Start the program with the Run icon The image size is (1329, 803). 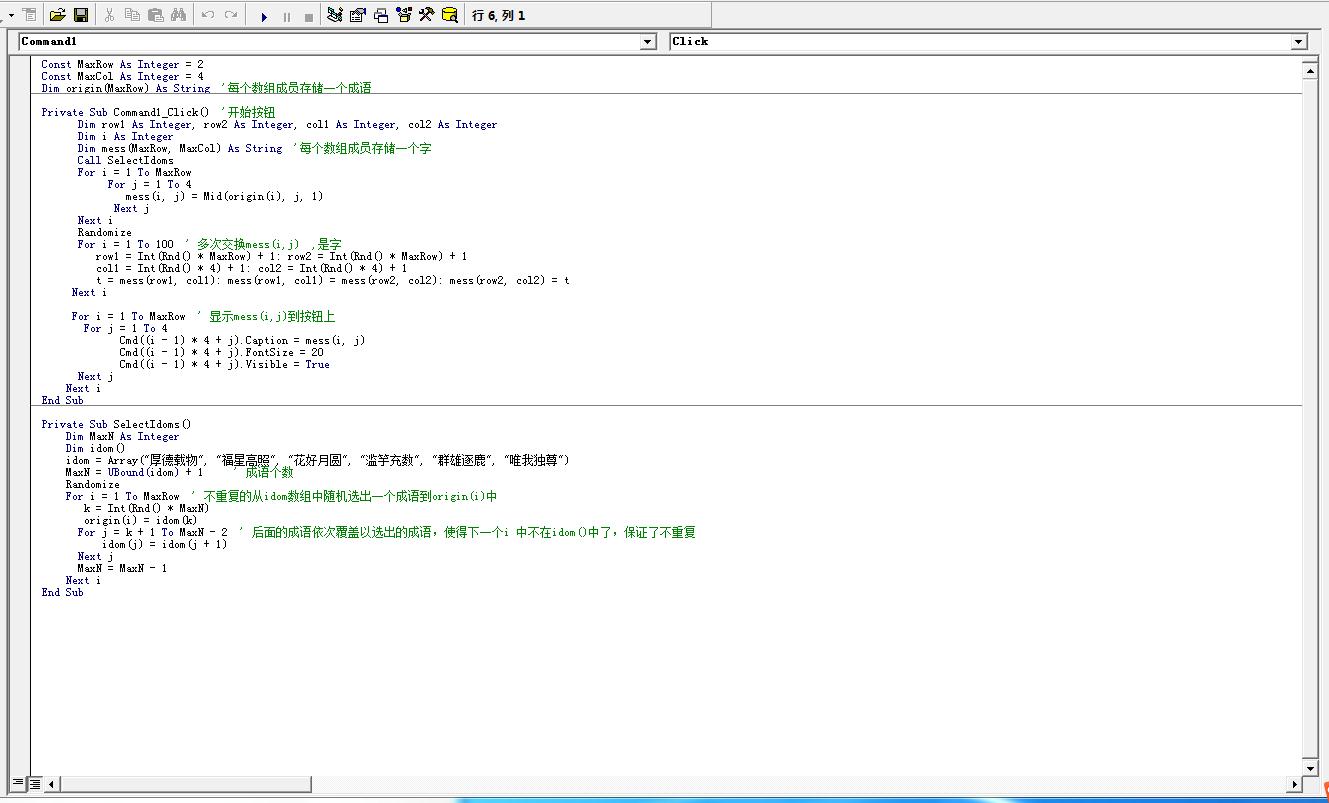(264, 16)
